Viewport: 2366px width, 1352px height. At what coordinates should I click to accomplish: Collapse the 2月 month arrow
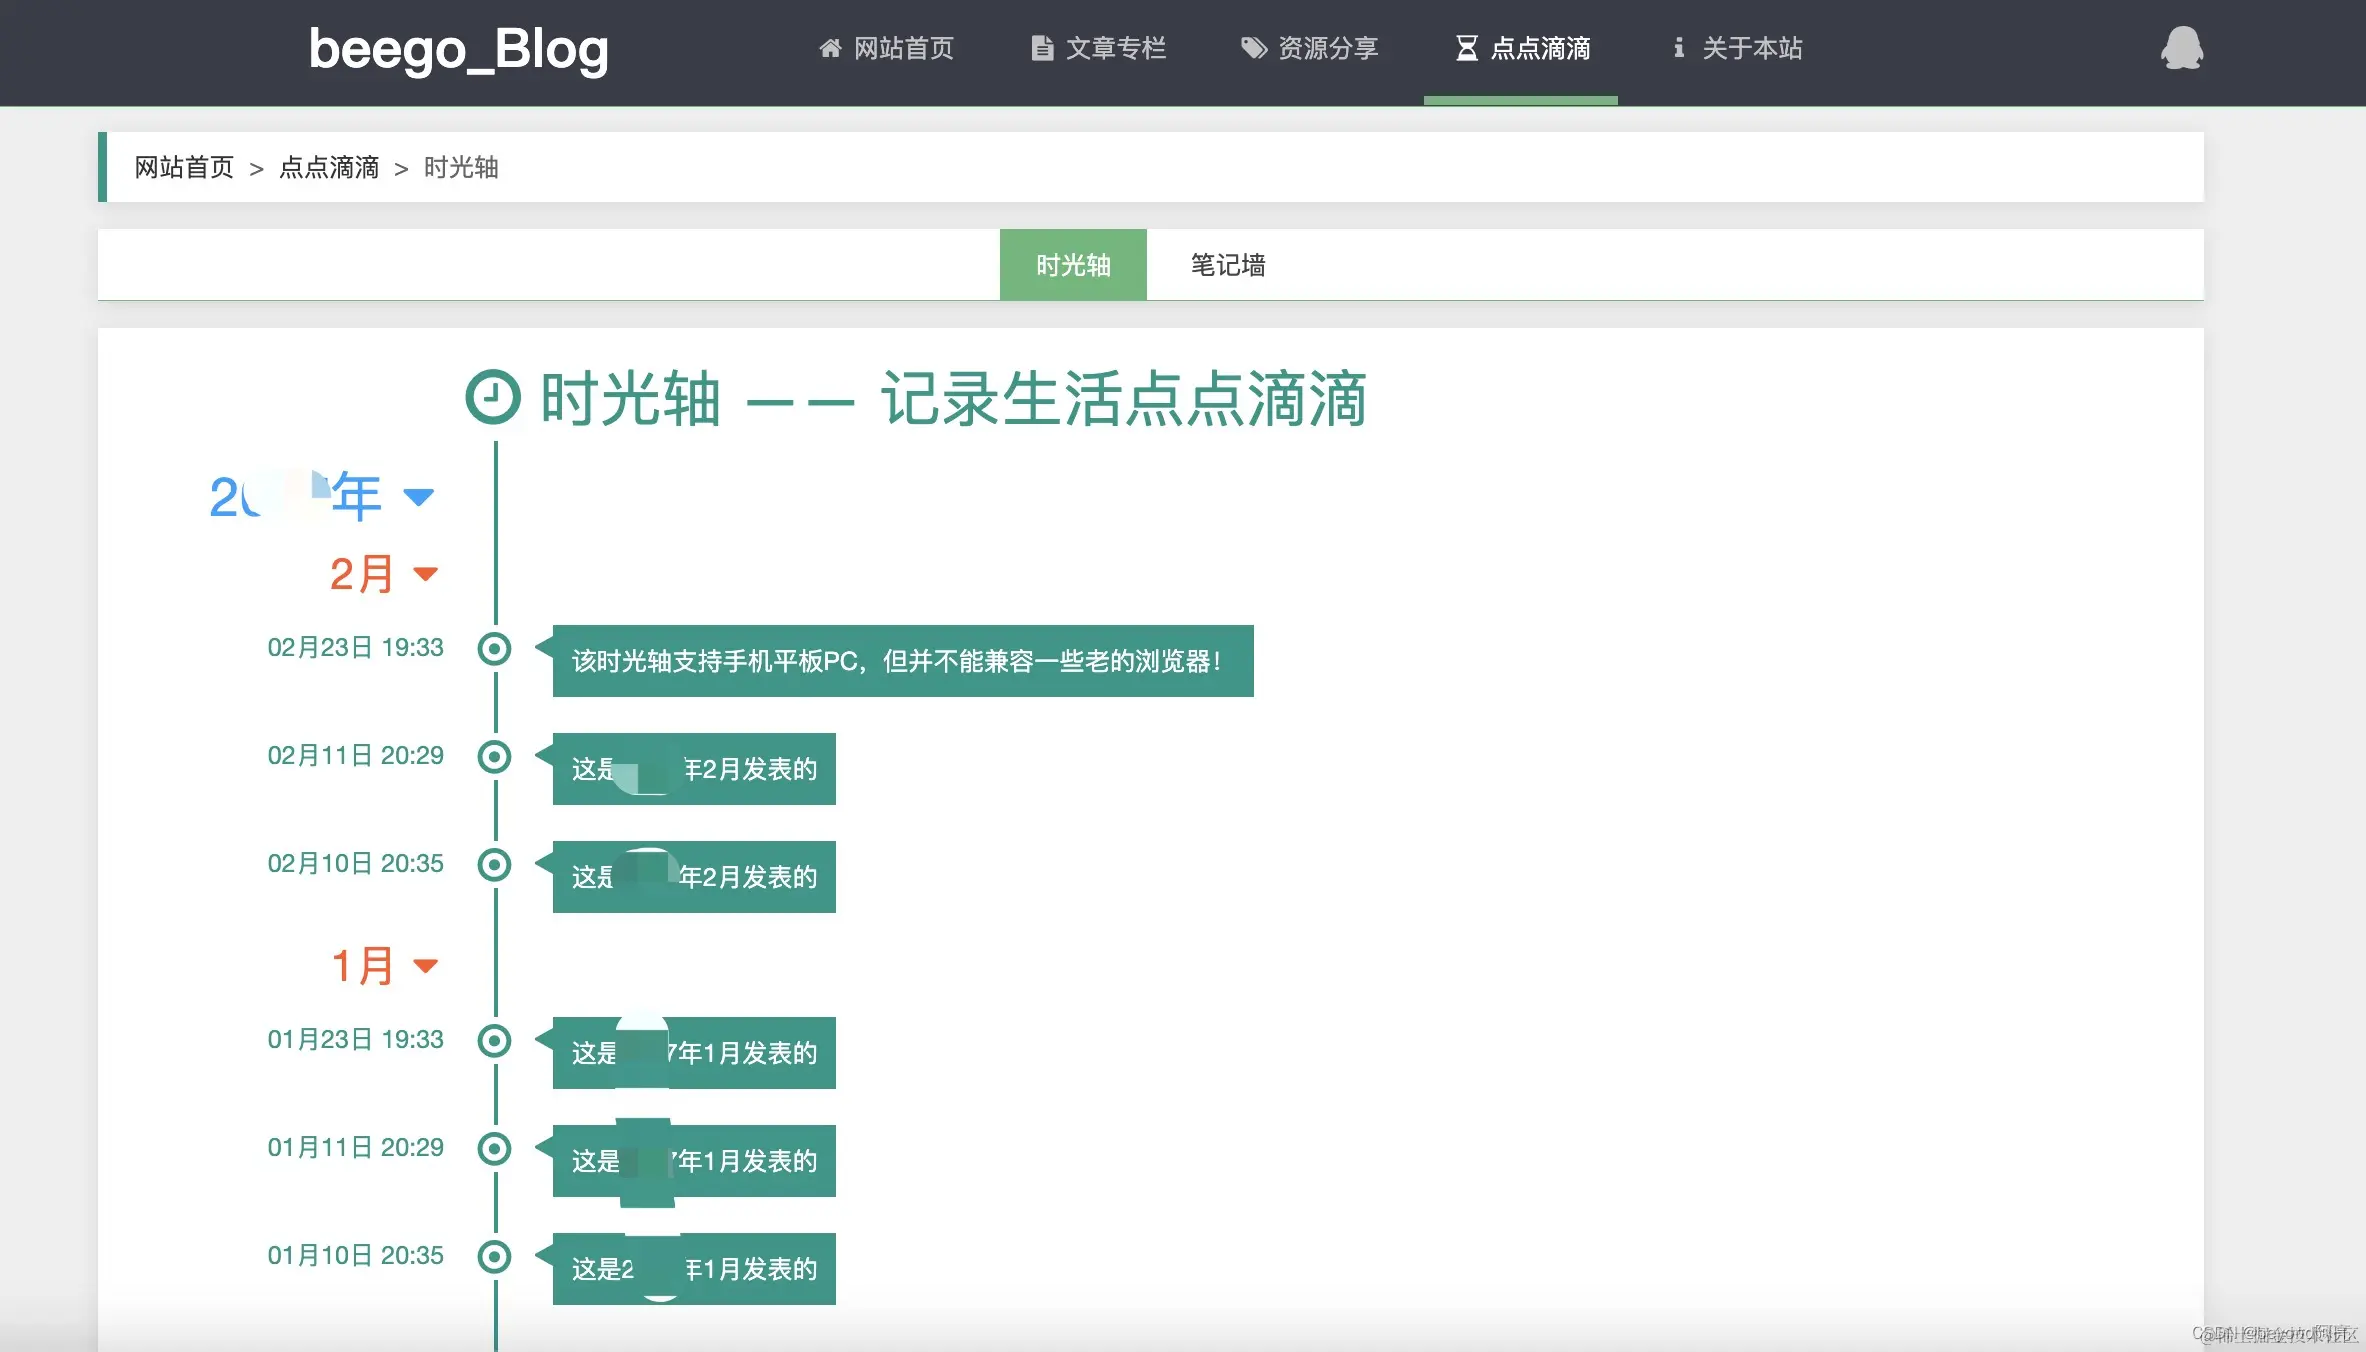click(426, 574)
